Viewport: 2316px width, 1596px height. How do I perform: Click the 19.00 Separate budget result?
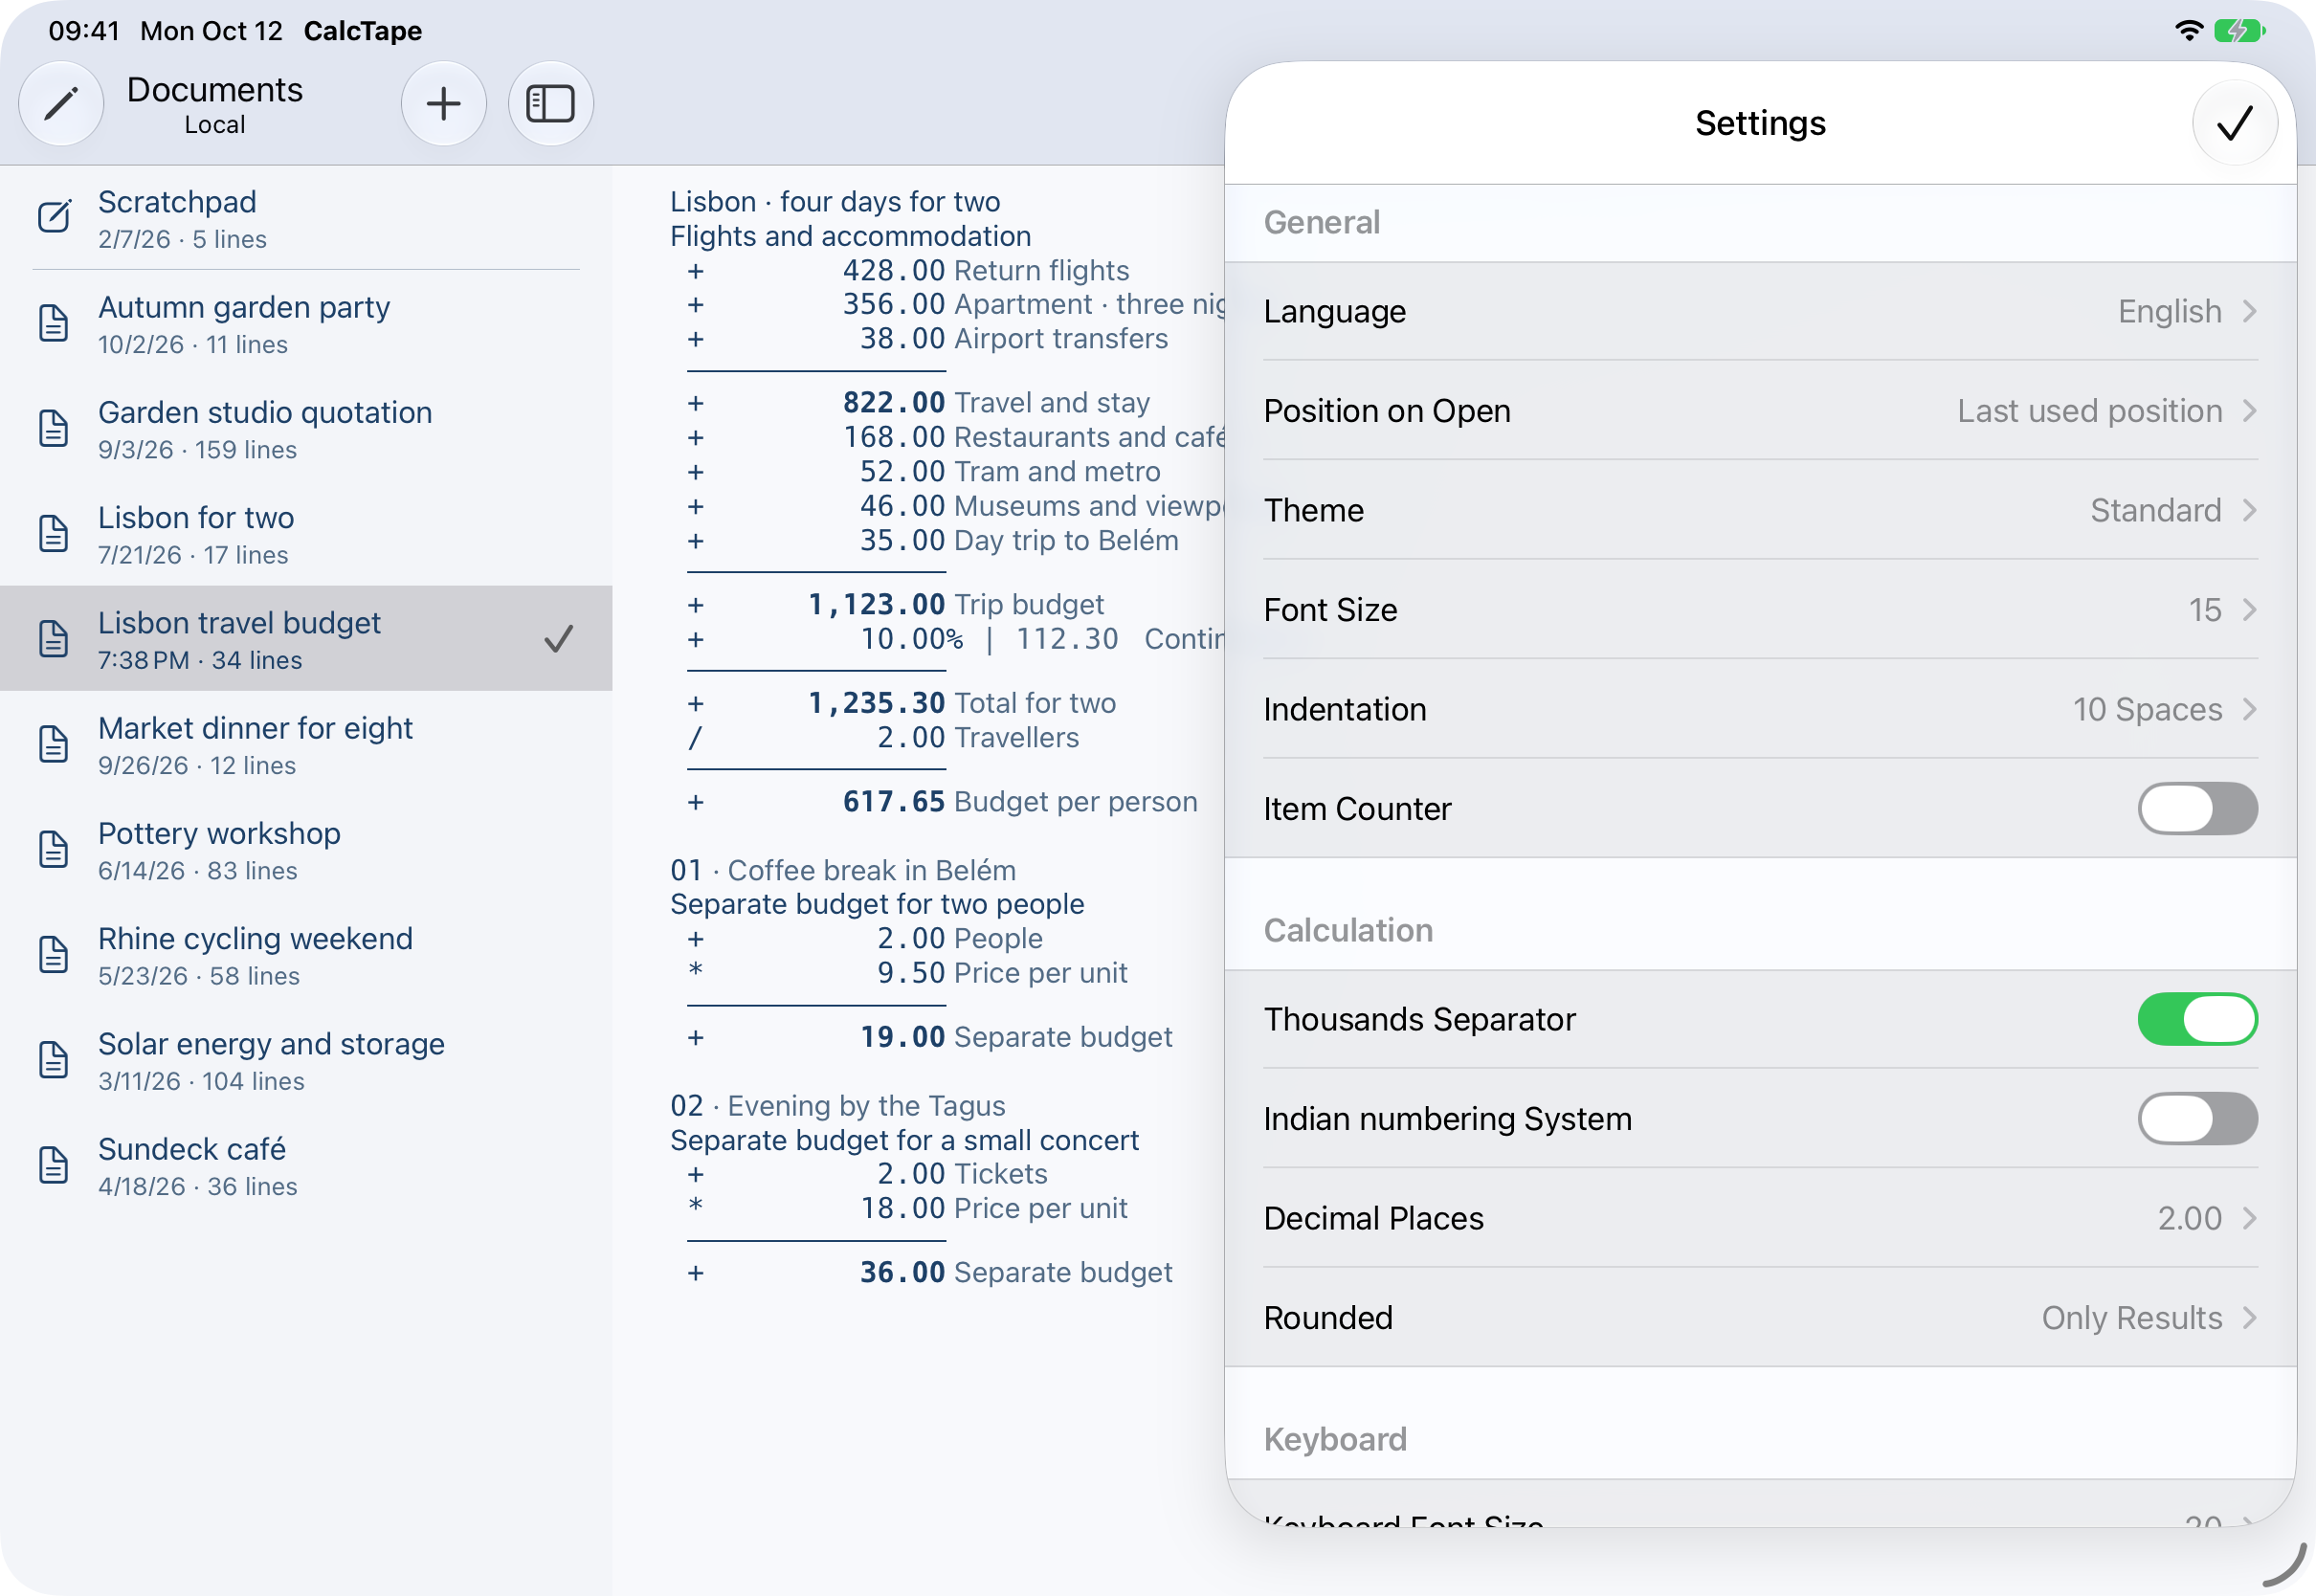[x=929, y=1038]
